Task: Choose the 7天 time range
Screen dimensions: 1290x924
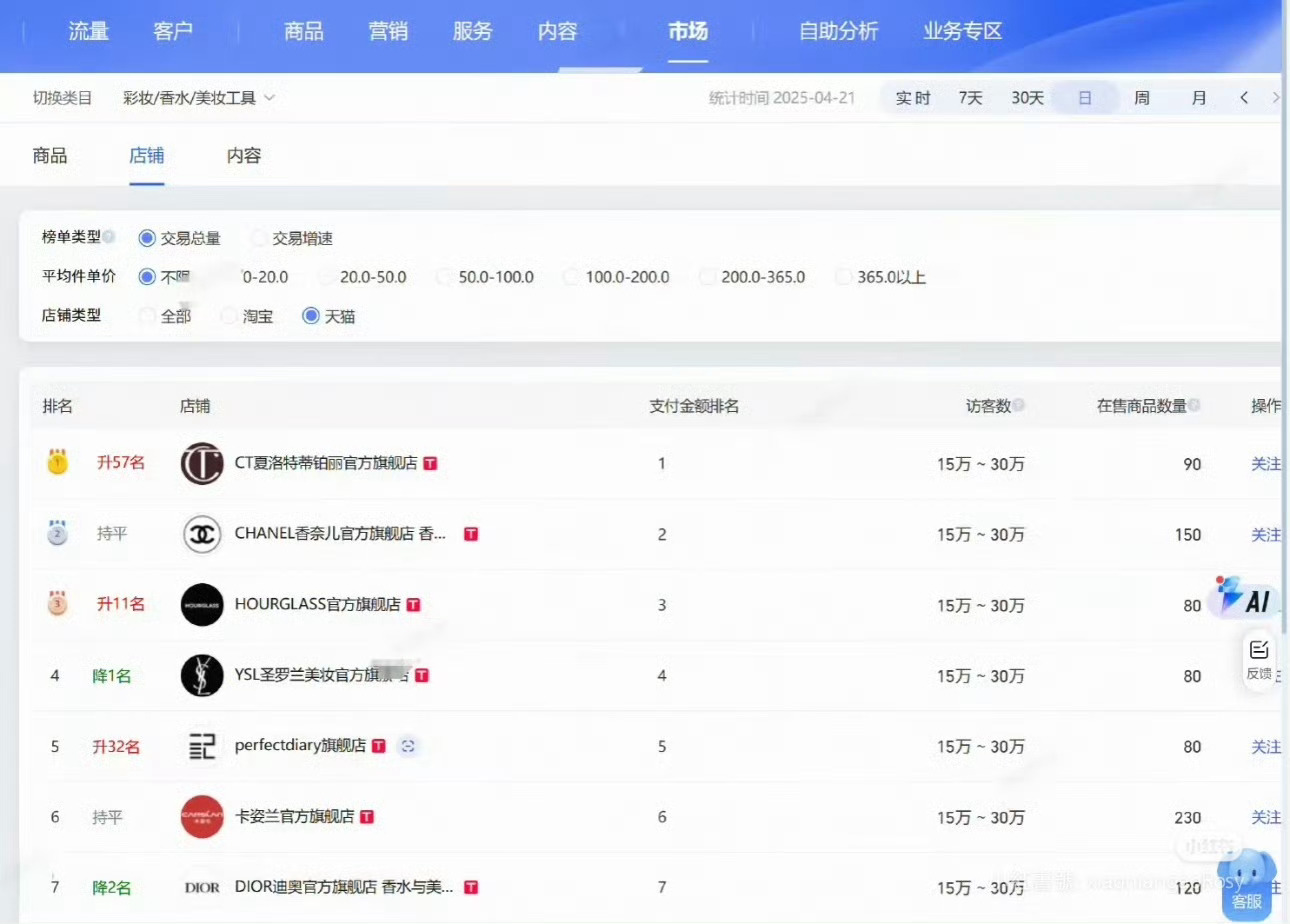Action: (x=971, y=98)
